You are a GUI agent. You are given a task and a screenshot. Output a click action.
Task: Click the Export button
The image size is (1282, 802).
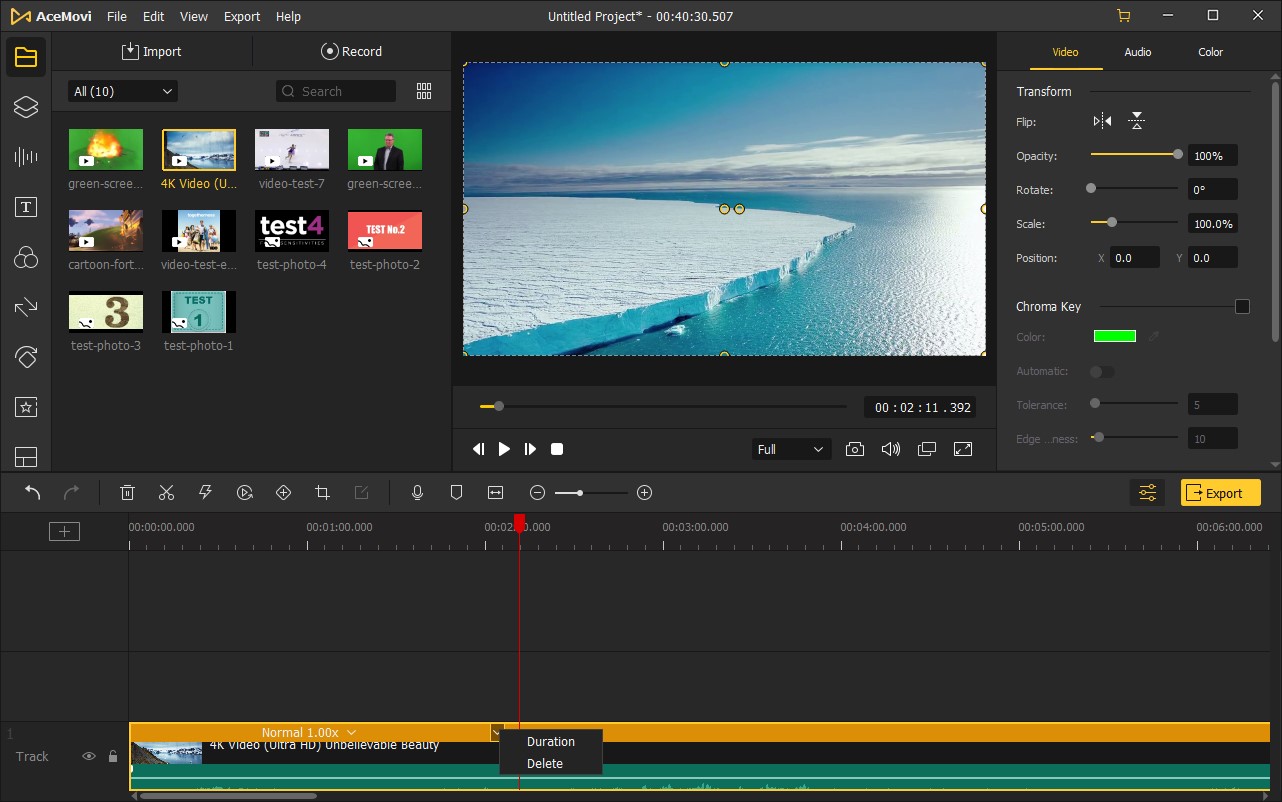[x=1220, y=493]
